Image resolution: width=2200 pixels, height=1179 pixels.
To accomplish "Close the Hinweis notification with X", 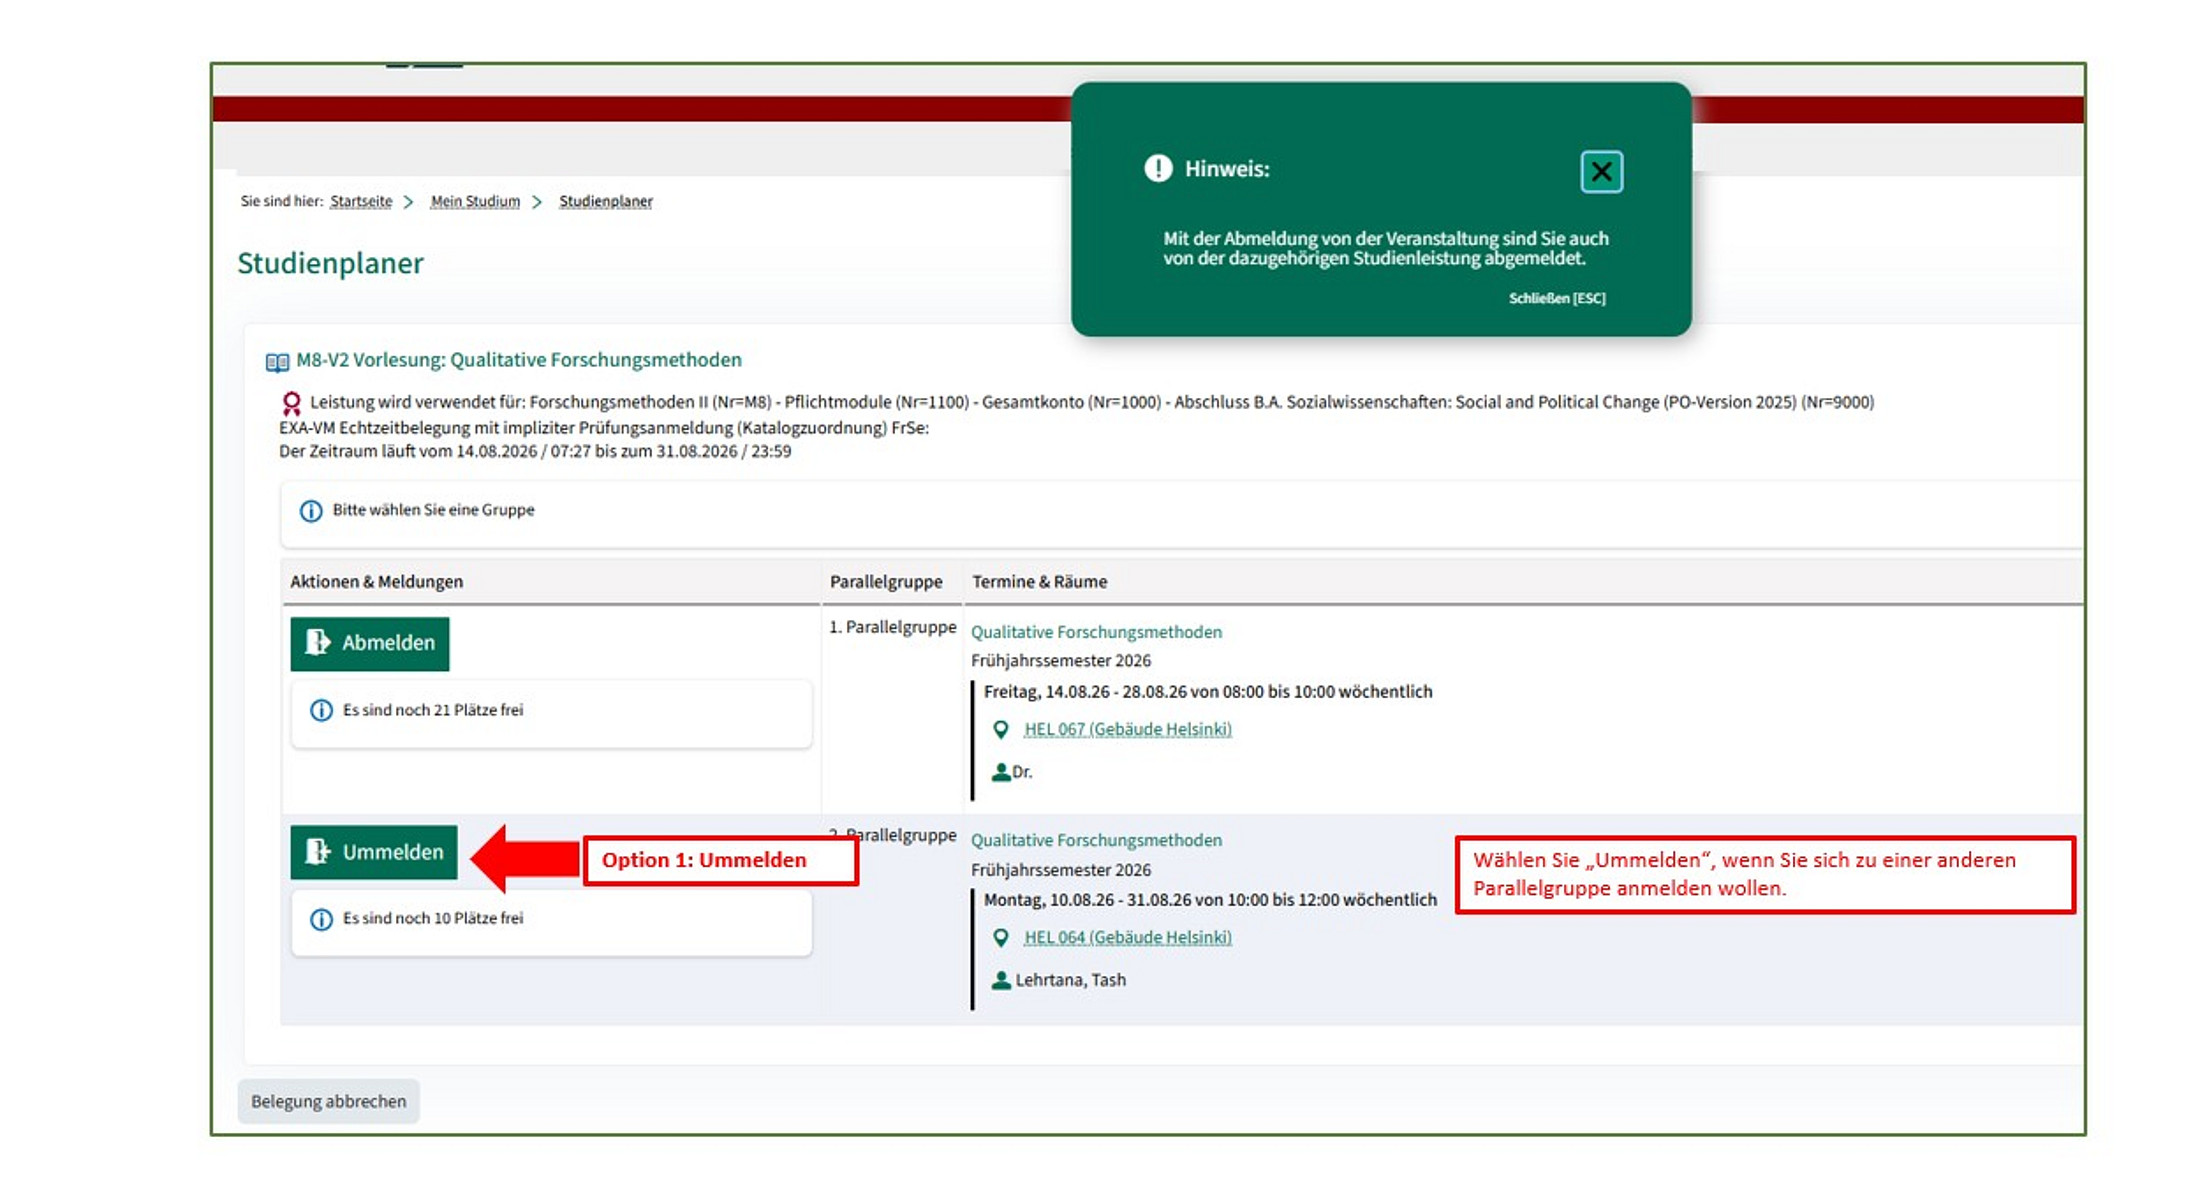I will [x=1601, y=172].
